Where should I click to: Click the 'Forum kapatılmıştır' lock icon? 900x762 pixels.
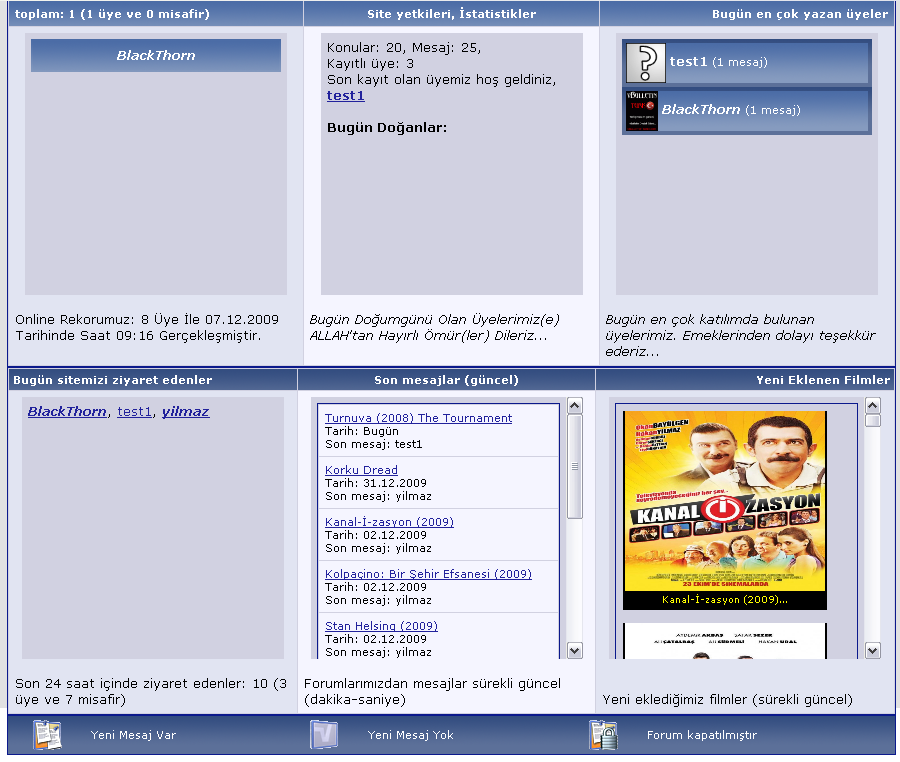pyautogui.click(x=603, y=735)
